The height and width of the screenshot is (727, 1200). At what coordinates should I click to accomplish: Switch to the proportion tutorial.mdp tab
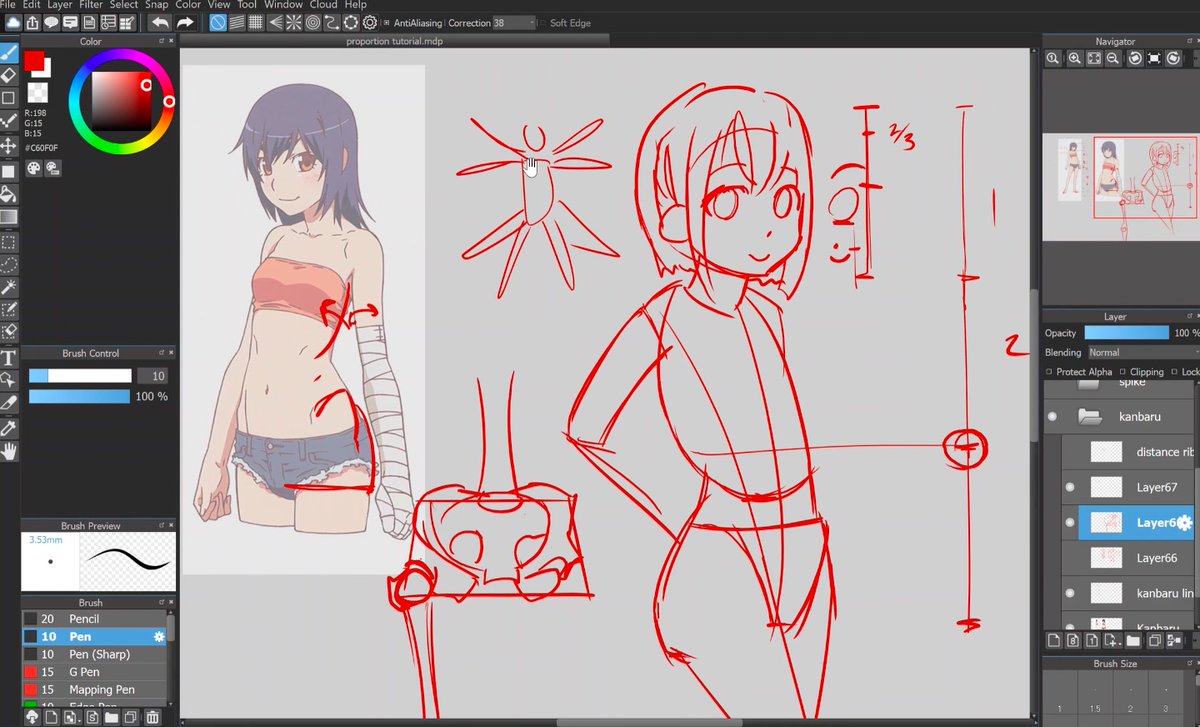click(x=394, y=41)
